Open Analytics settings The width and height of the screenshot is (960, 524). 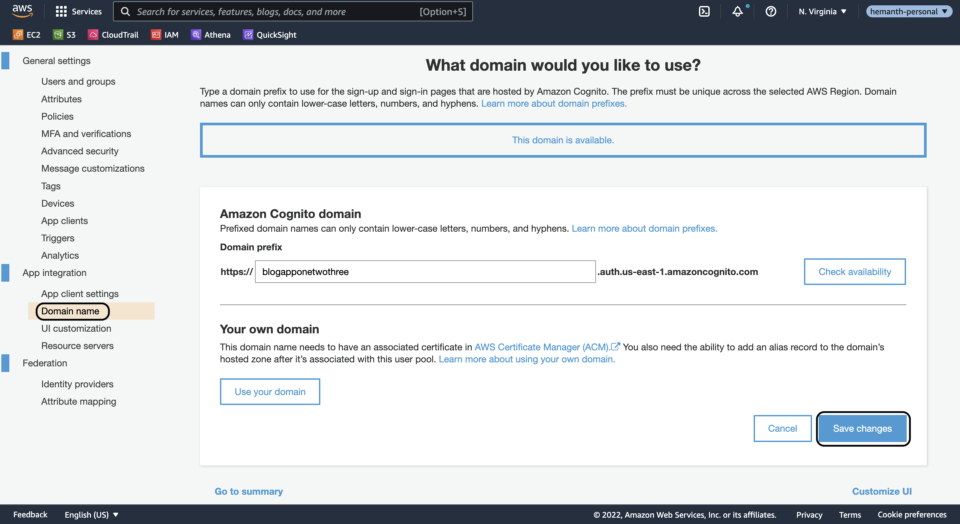click(x=60, y=256)
